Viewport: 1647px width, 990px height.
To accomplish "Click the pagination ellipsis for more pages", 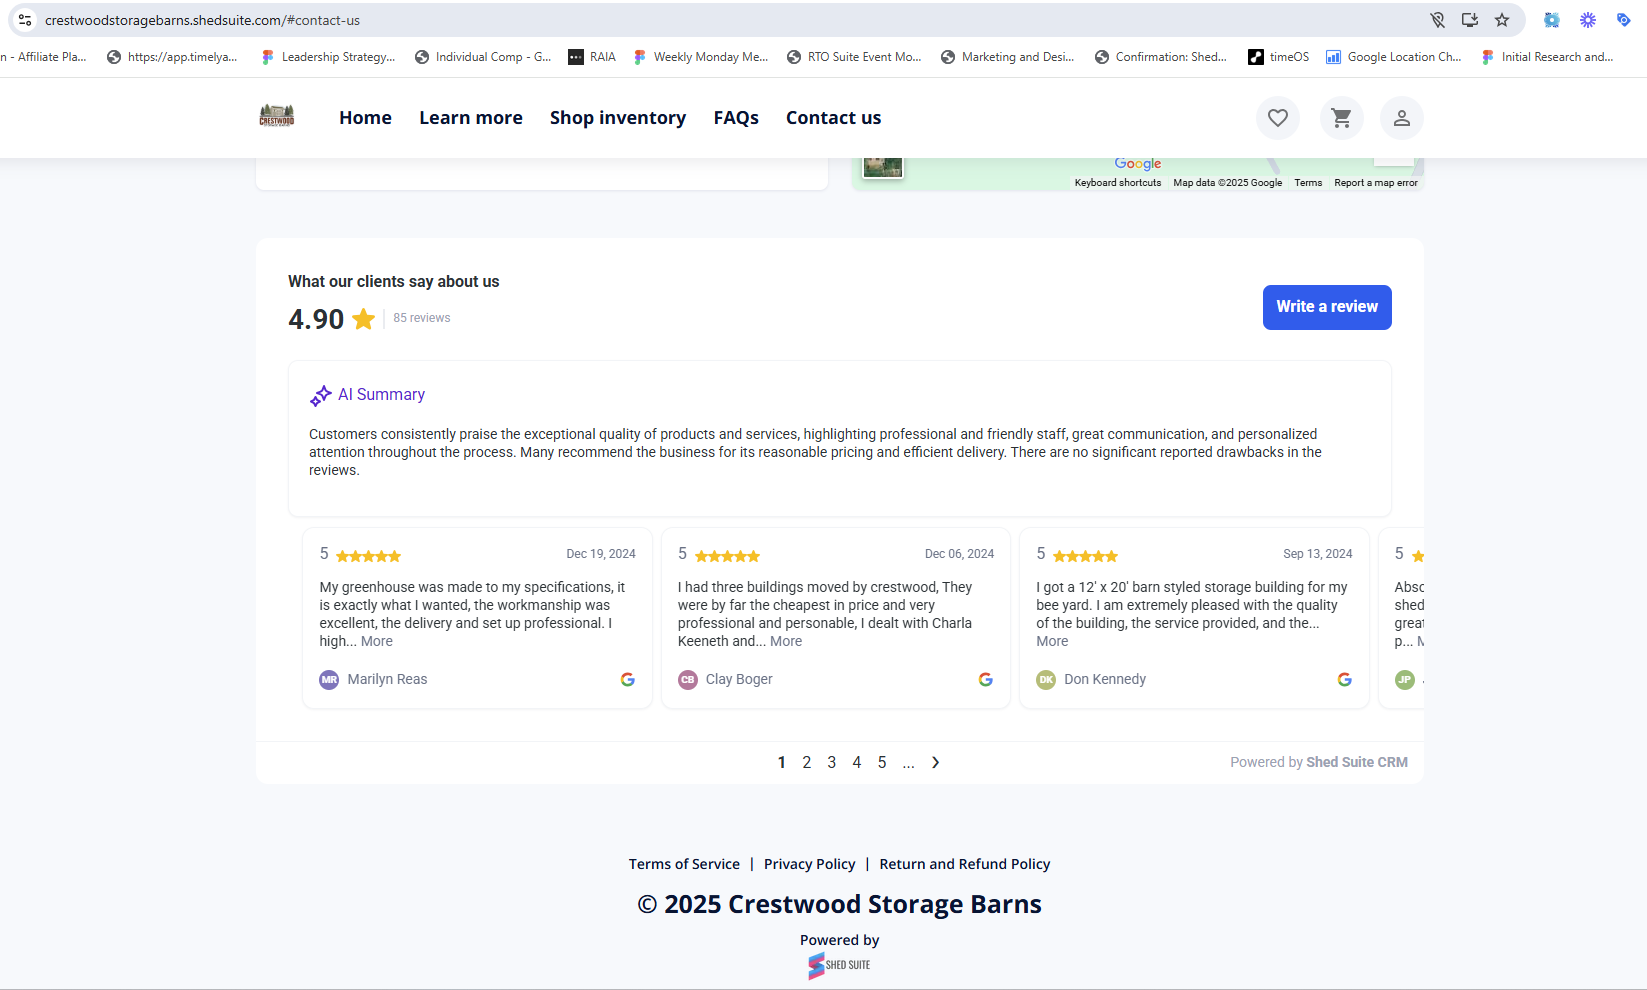I will click(x=908, y=762).
